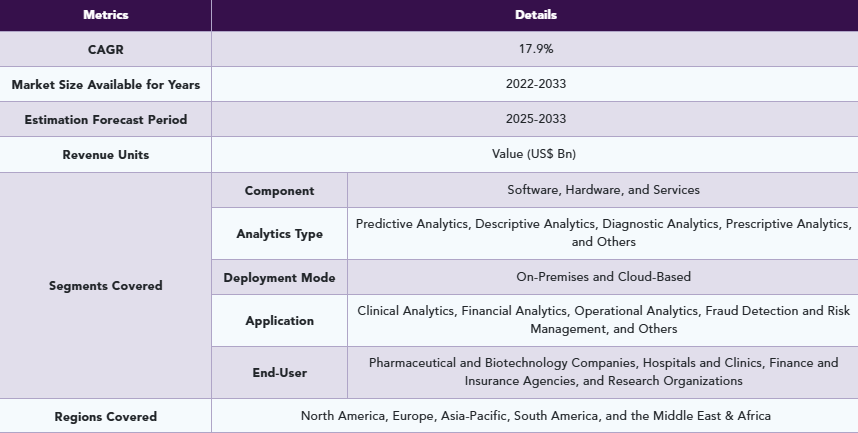Click the 2022-2033 years value

click(x=535, y=85)
